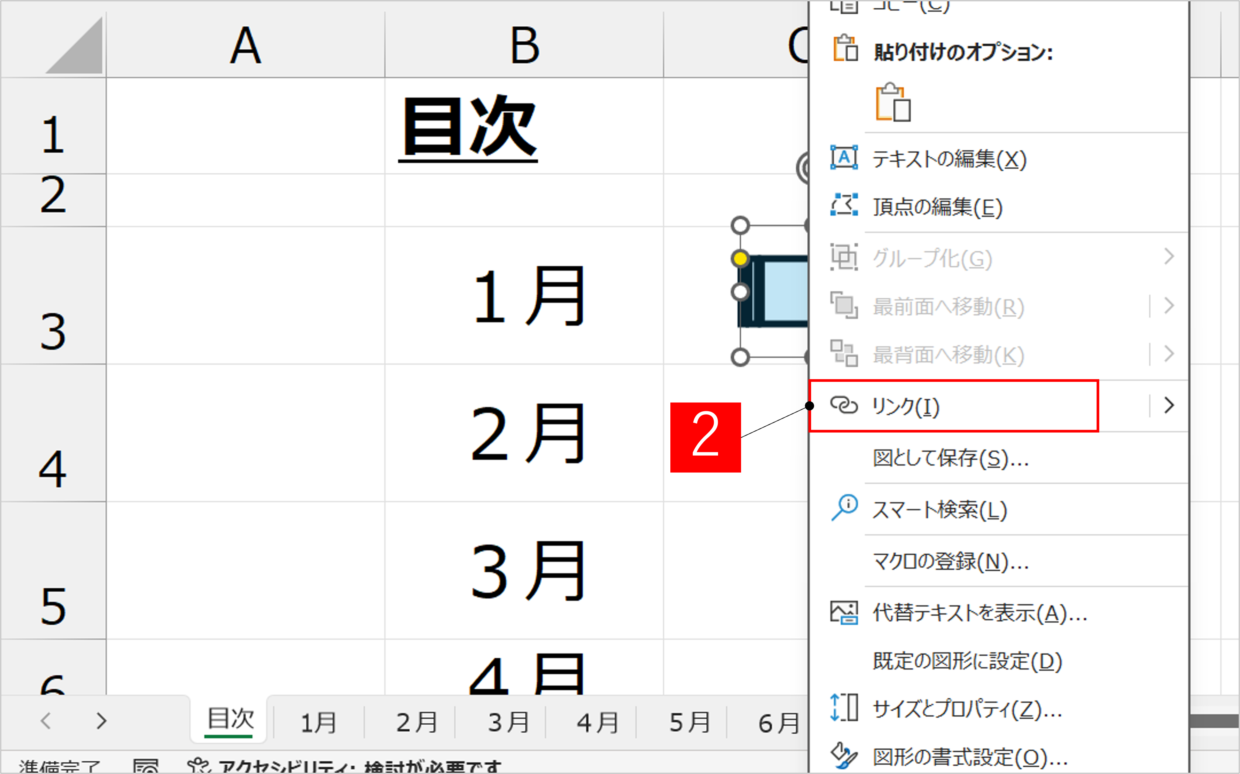Screen dimensions: 1240x774
Task: Click the Format Shape paint icon
Action: coord(844,757)
